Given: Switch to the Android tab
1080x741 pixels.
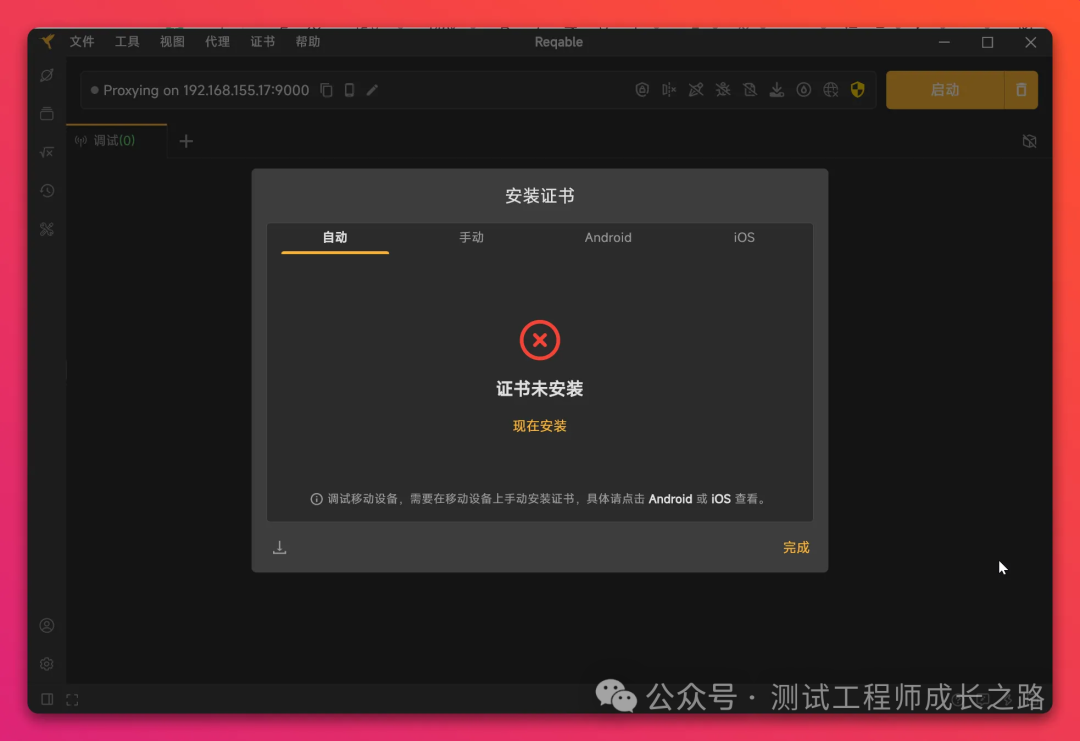Looking at the screenshot, I should [x=608, y=238].
